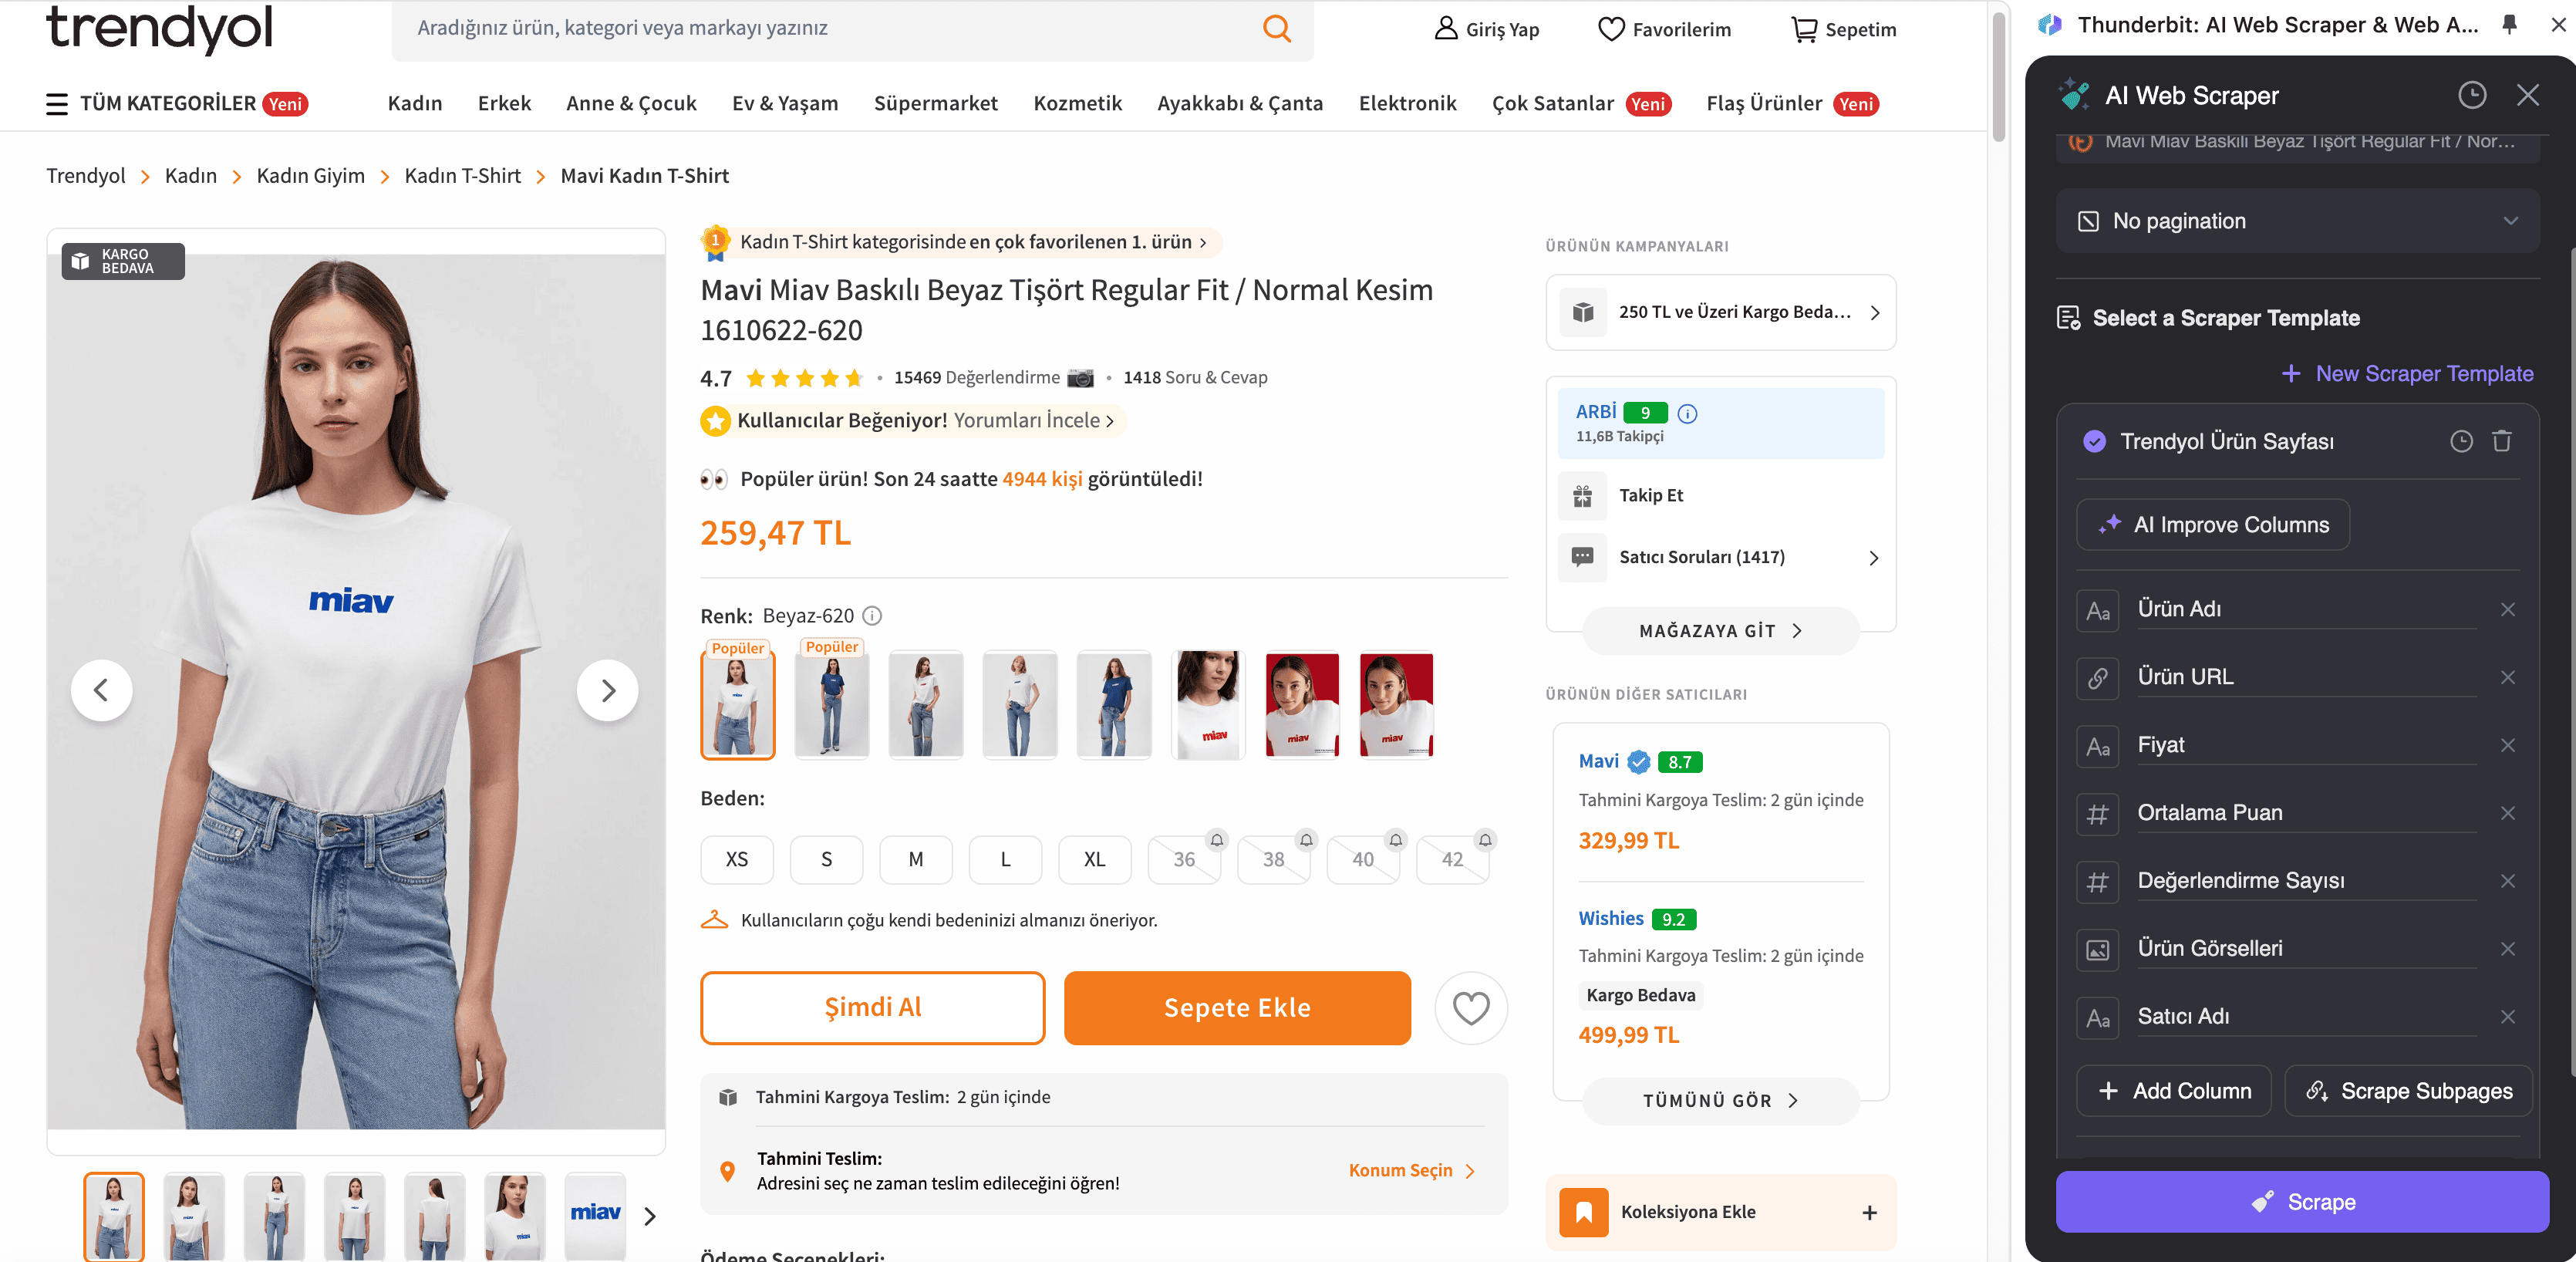The height and width of the screenshot is (1262, 2576).
Task: Click the Sepete Ekle button
Action: (x=1237, y=1007)
